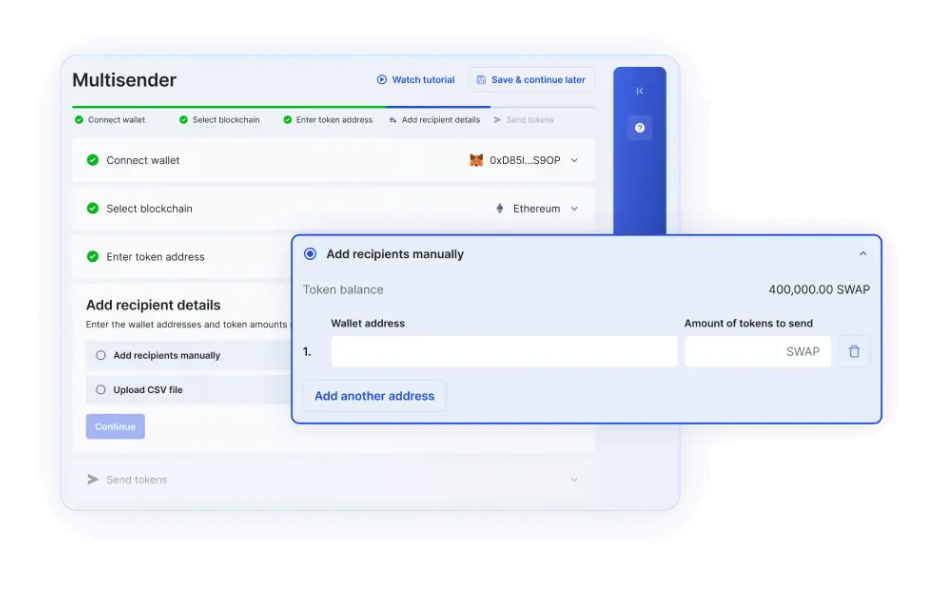Choose Add recipients manually option in left list

pos(100,355)
